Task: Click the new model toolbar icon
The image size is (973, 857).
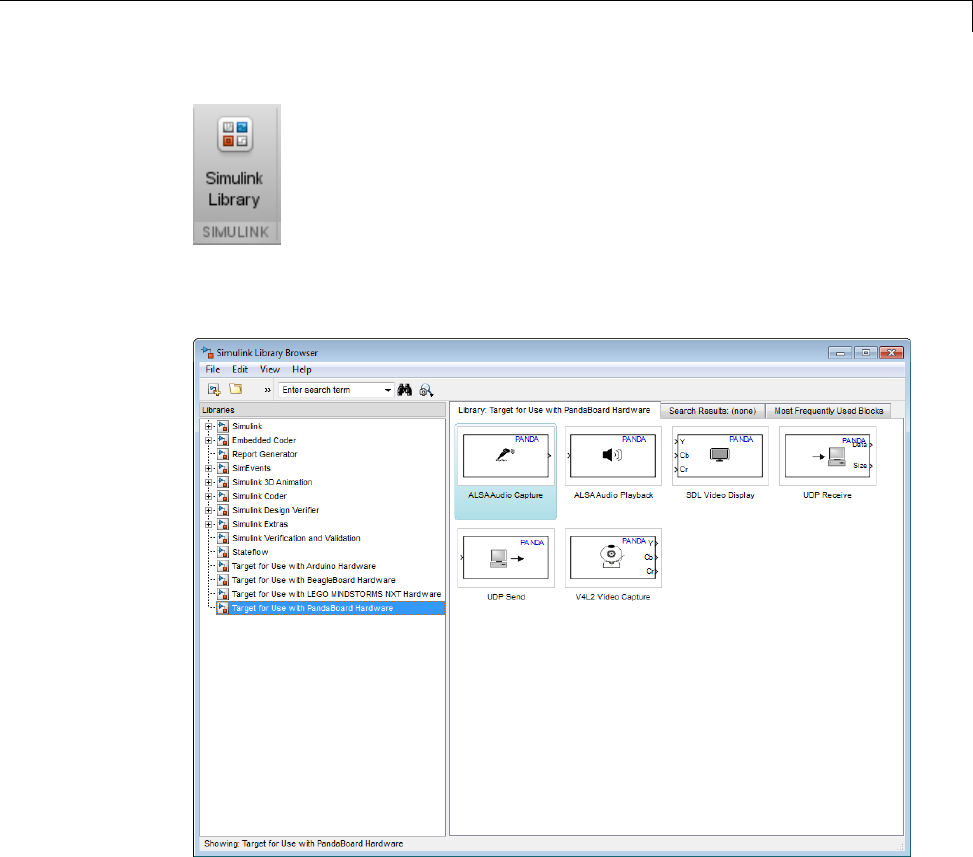Action: click(214, 390)
